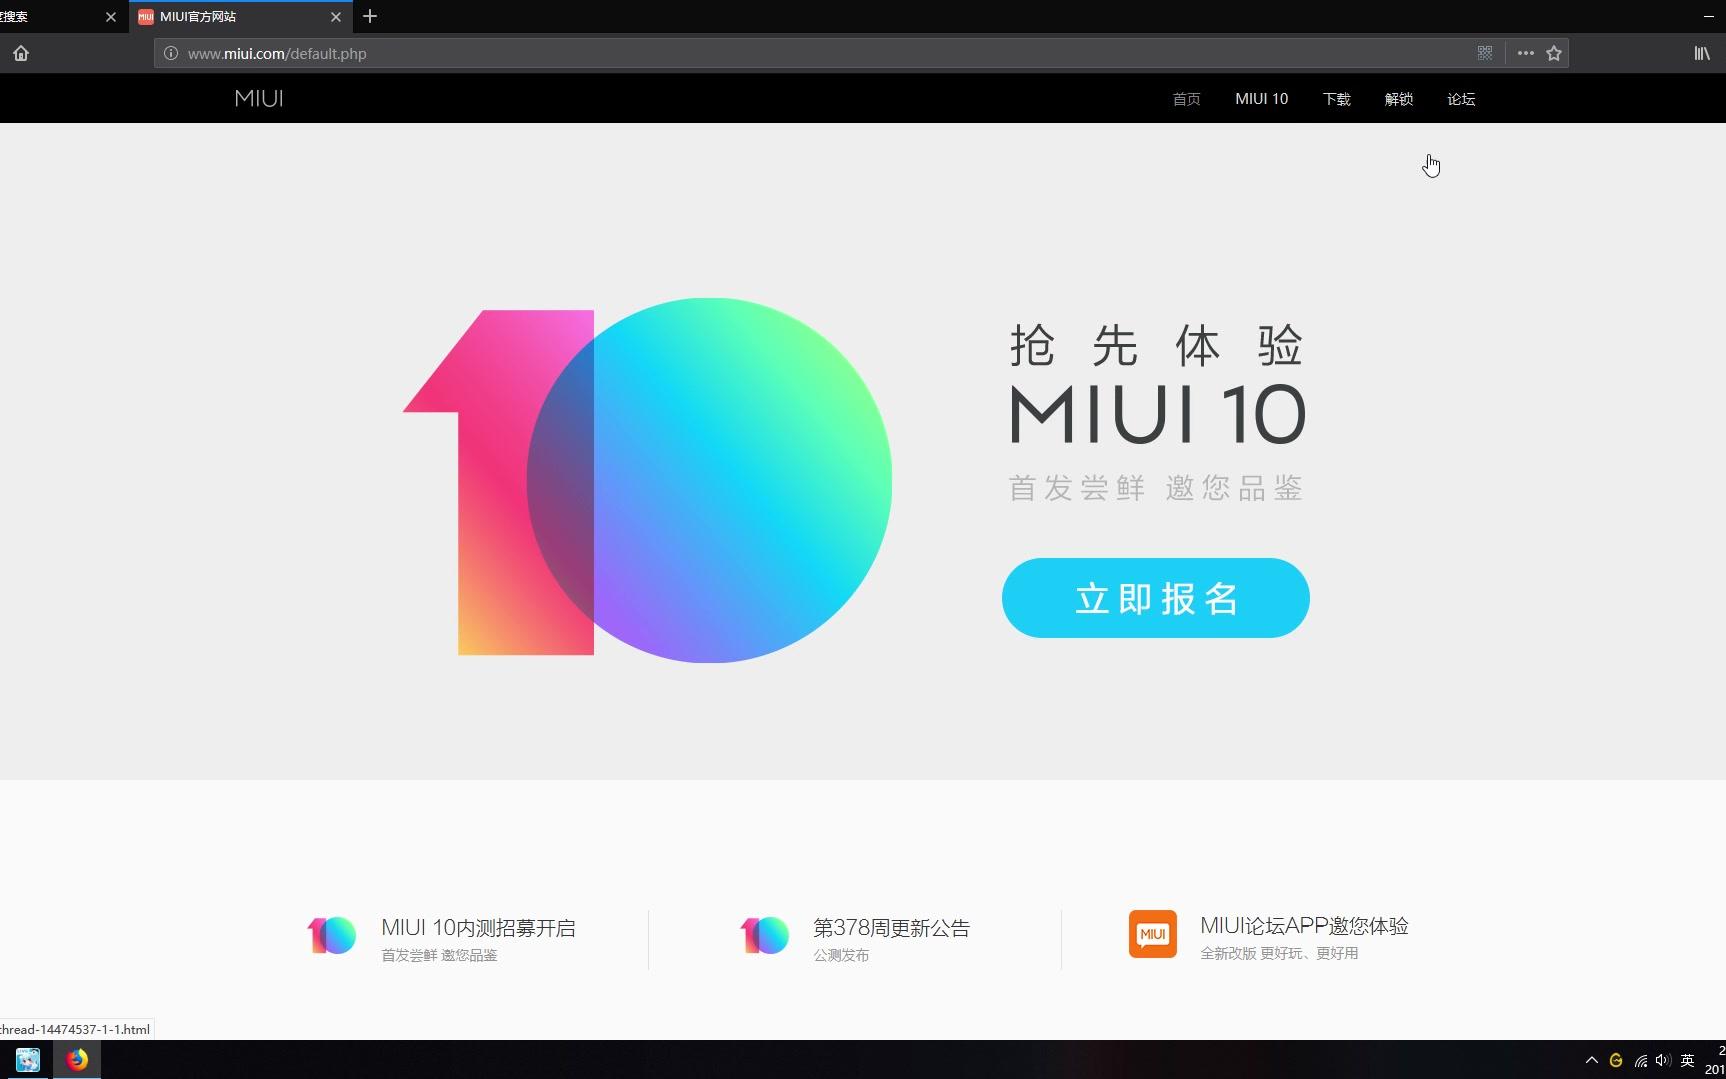The image size is (1726, 1079).
Task: Open Firefox from the taskbar
Action: tap(76, 1059)
